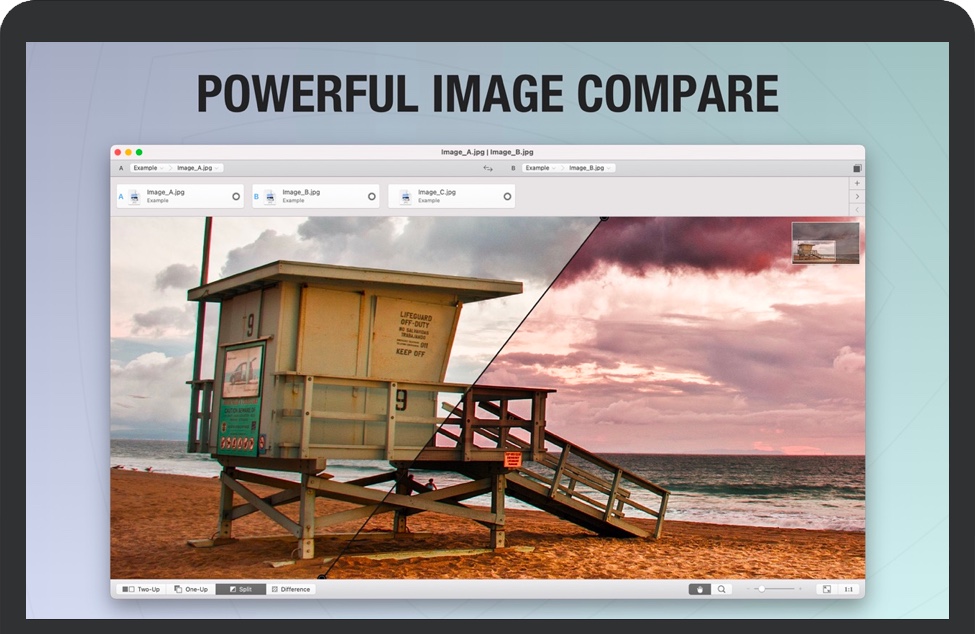Click the Image_C.jpg file icon in the card
The height and width of the screenshot is (634, 975).
coord(406,197)
